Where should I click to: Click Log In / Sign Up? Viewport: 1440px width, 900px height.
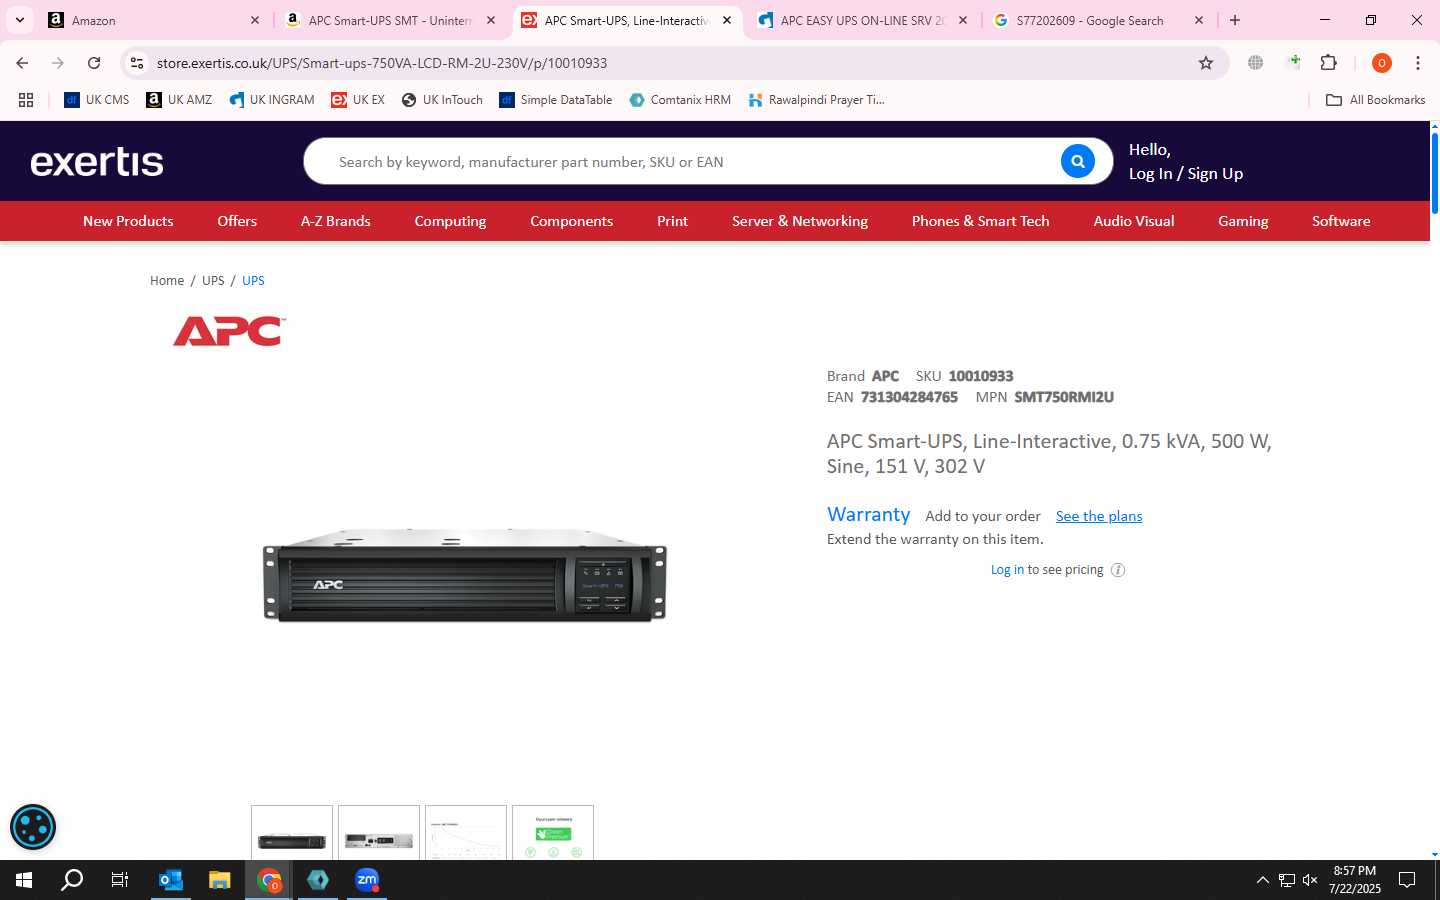coord(1185,174)
